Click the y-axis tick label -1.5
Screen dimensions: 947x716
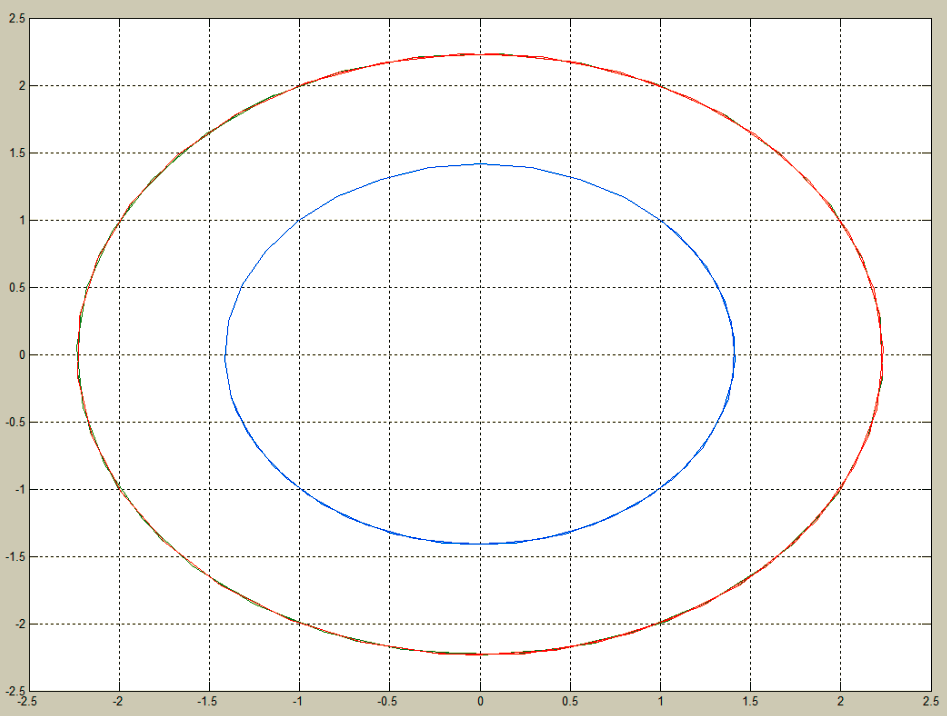point(16,557)
